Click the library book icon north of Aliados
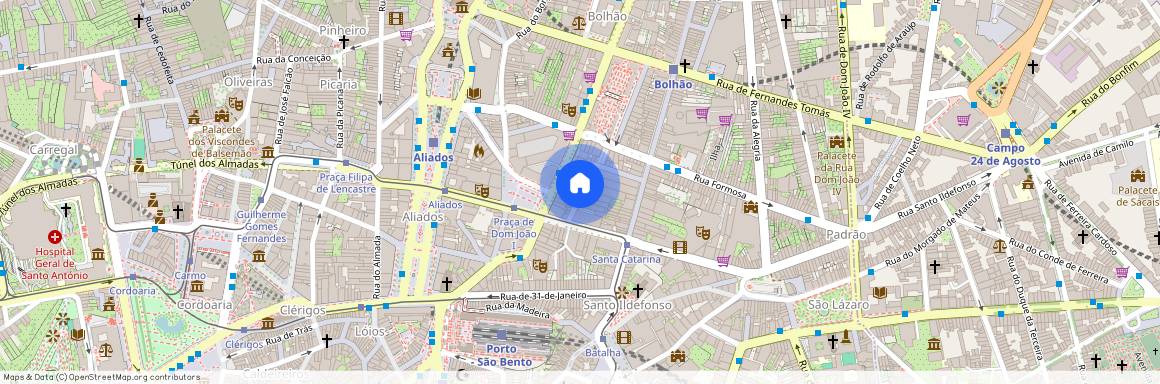The width and height of the screenshot is (1160, 384). click(x=473, y=94)
